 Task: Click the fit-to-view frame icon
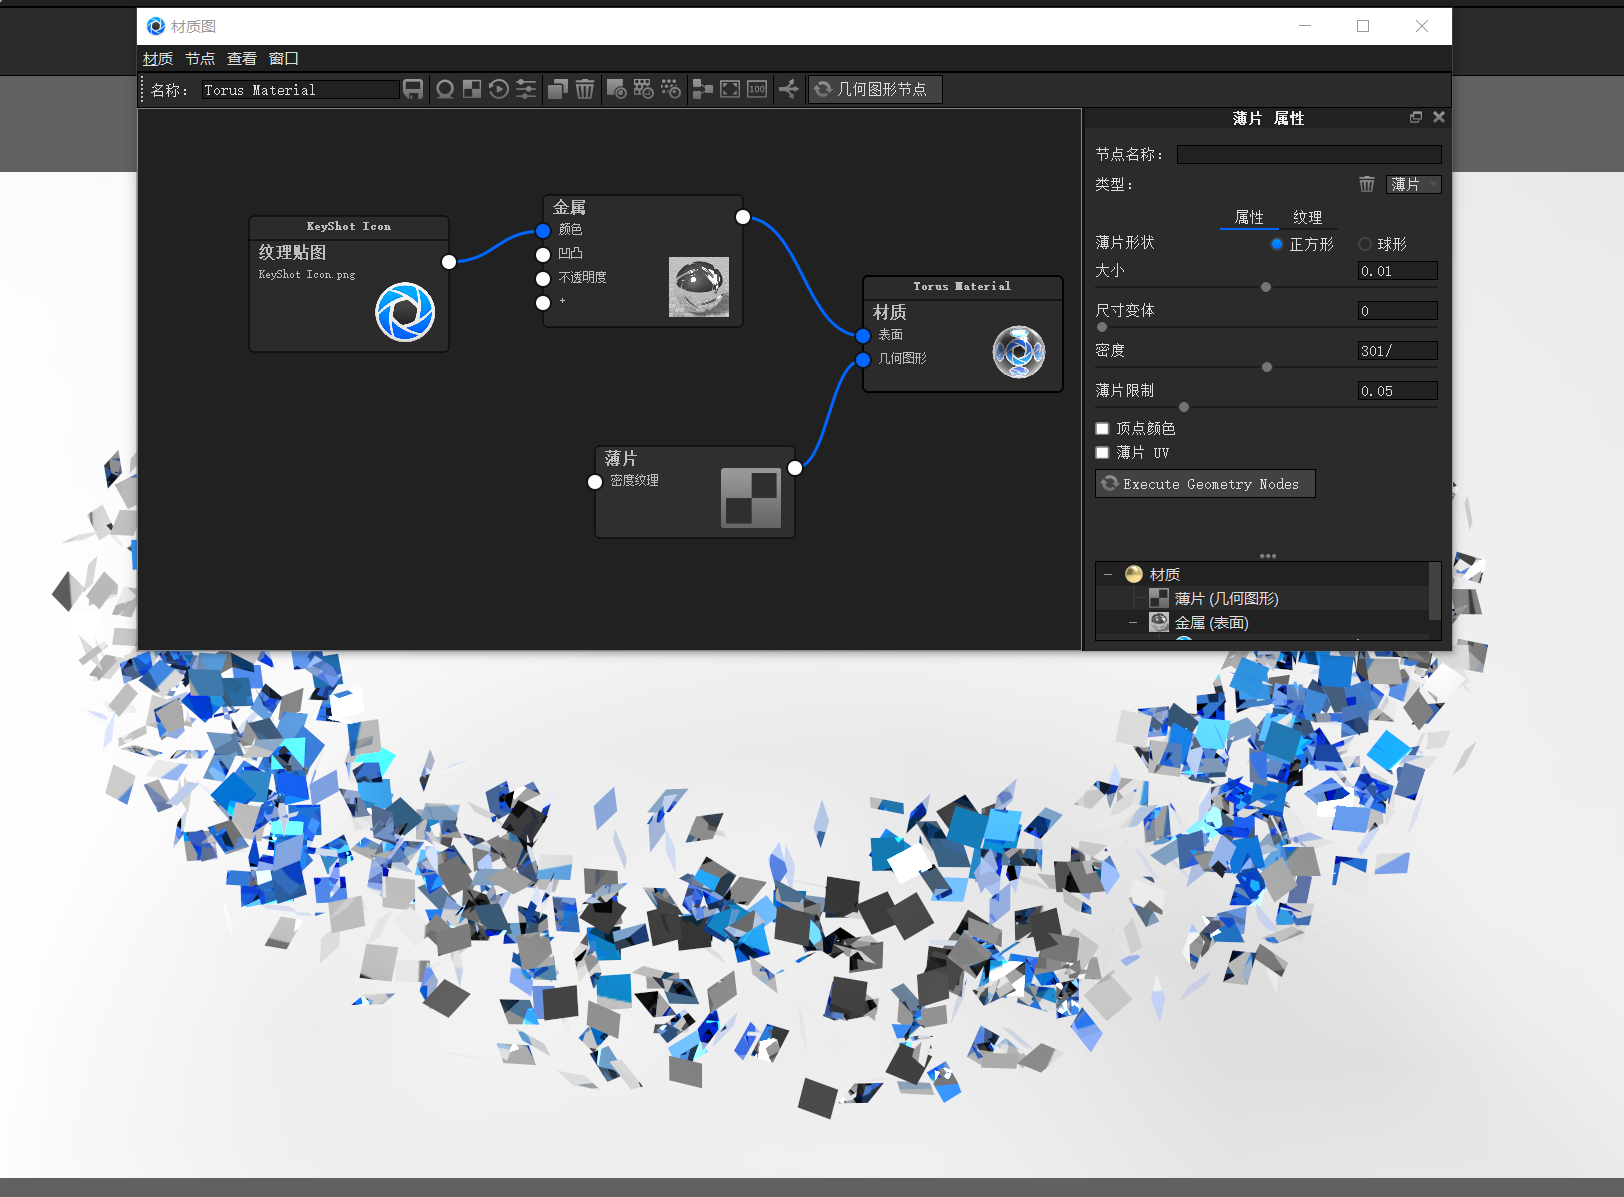coord(730,90)
